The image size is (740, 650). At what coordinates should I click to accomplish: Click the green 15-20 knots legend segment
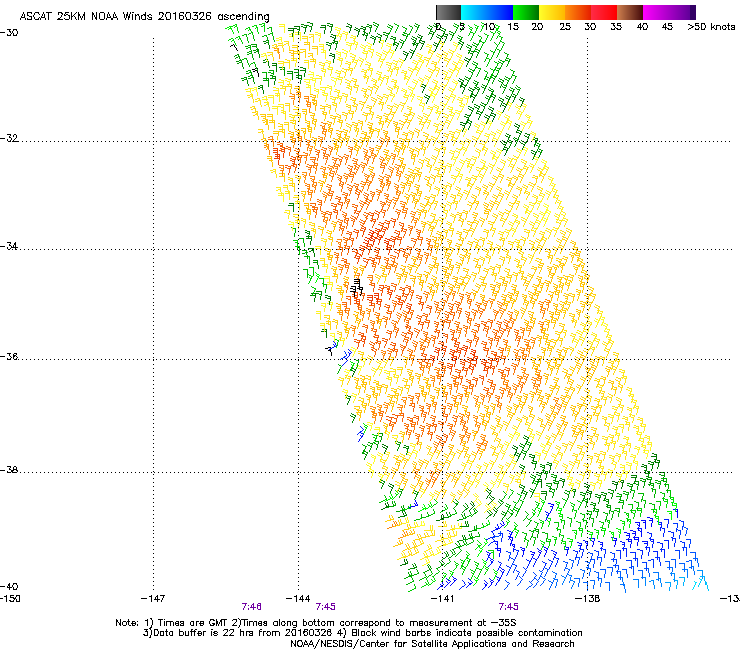pos(526,12)
